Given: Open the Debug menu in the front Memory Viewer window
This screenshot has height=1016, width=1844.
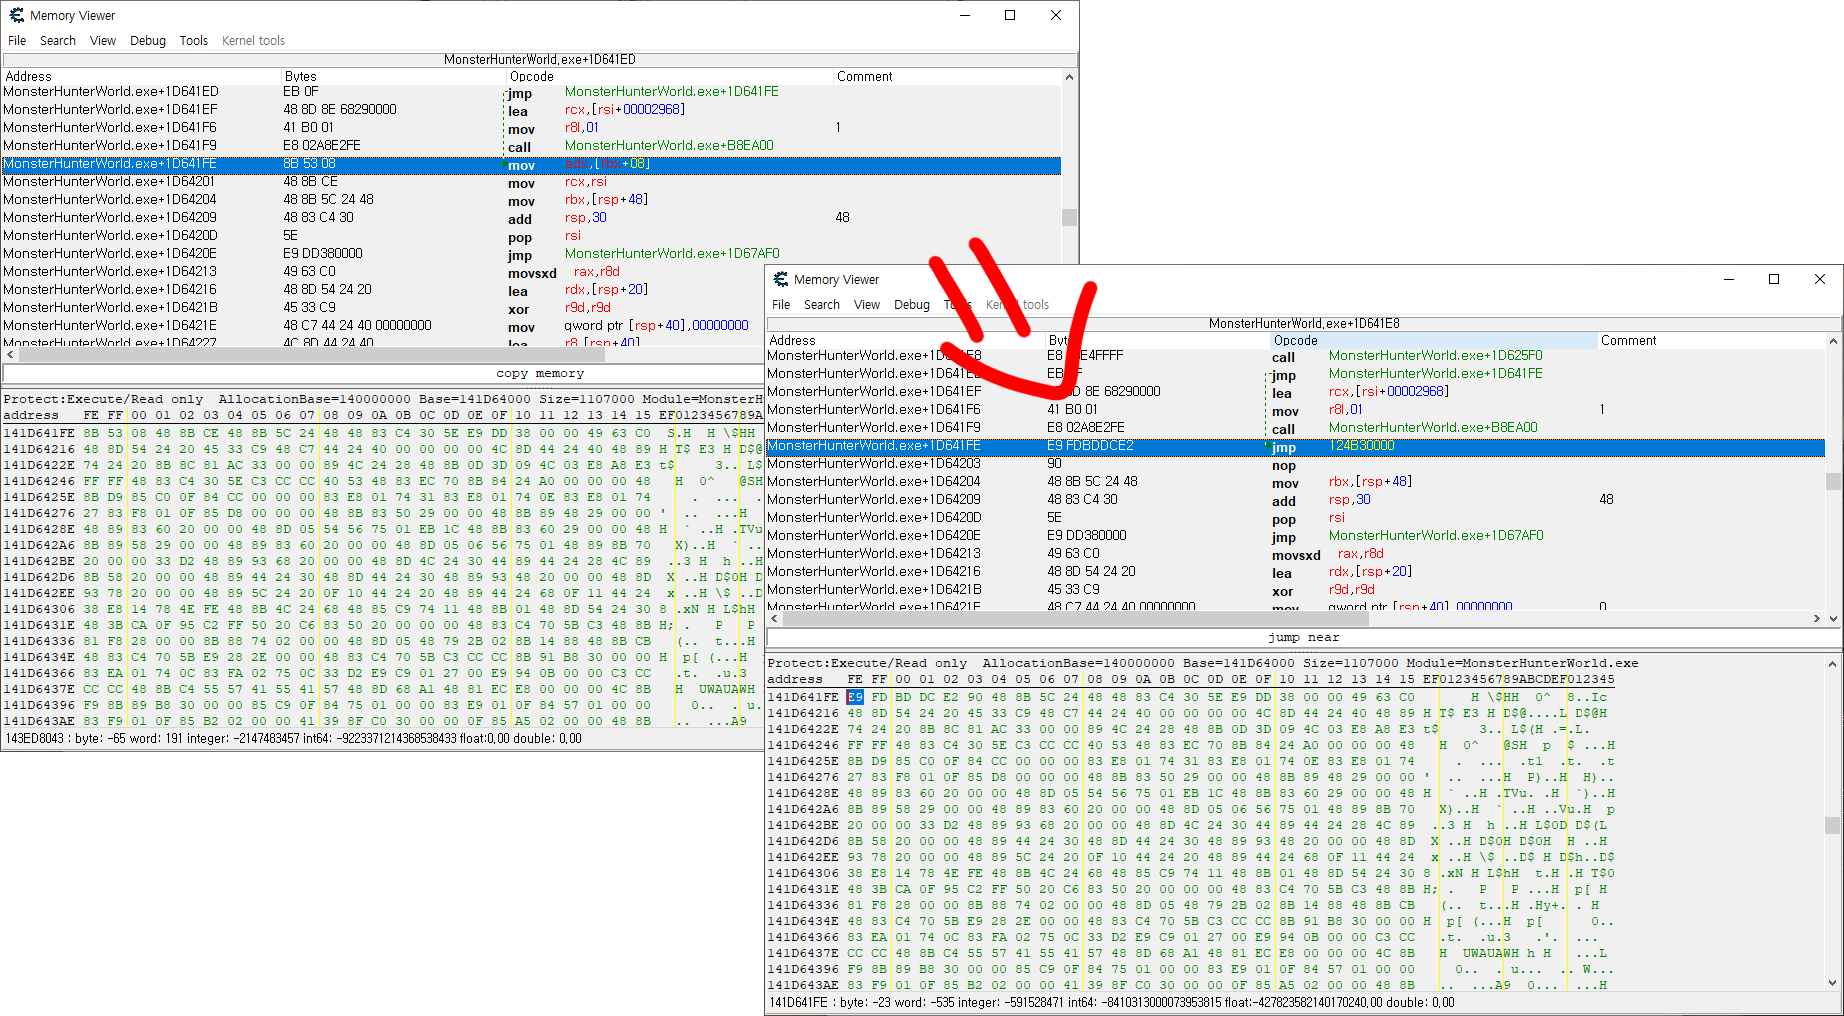Looking at the screenshot, I should pos(912,305).
